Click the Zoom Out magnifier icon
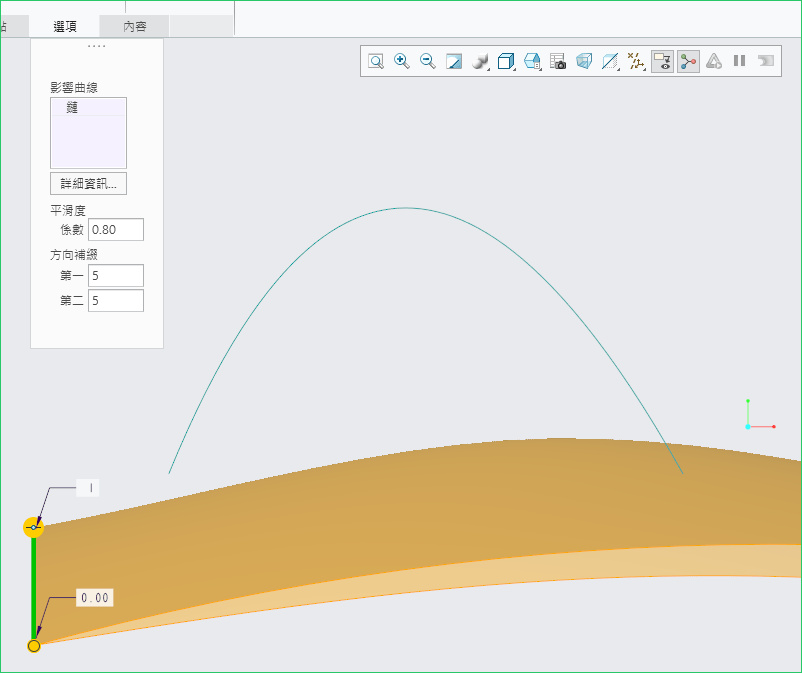The image size is (802, 673). (428, 61)
